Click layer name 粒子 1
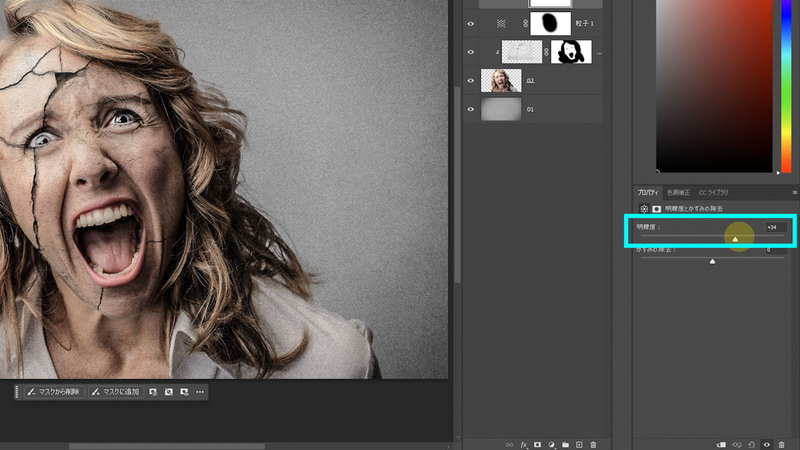Screen dimensions: 800x450 pos(585,23)
